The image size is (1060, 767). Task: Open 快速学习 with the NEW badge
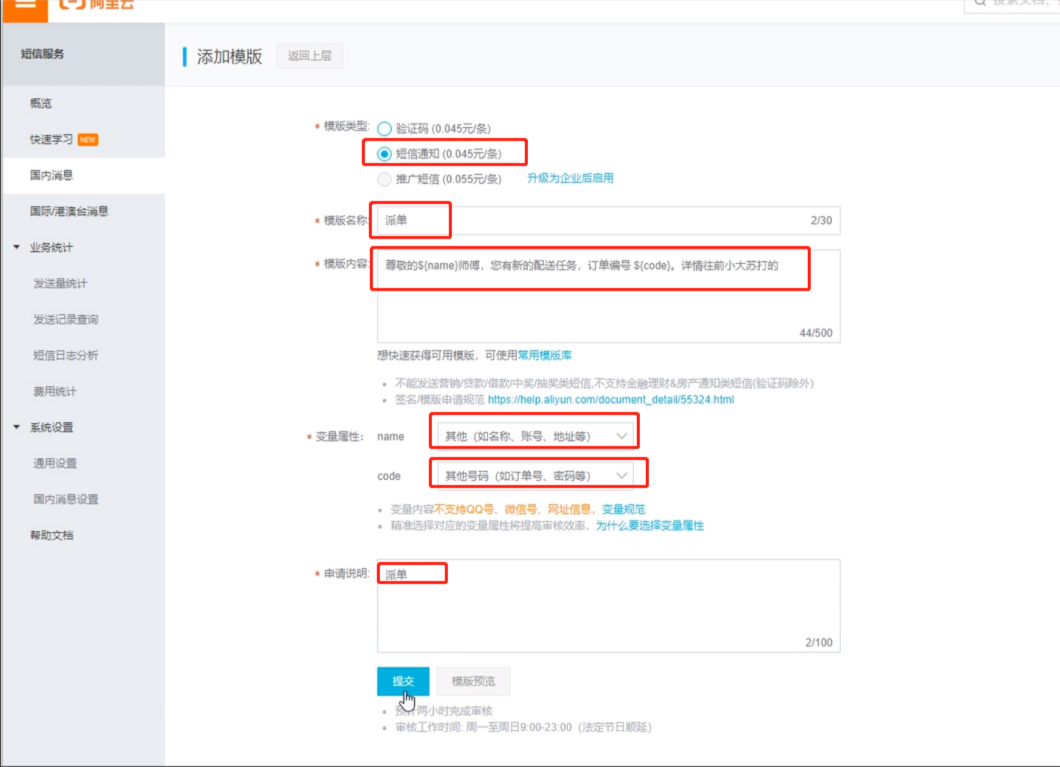coord(50,139)
